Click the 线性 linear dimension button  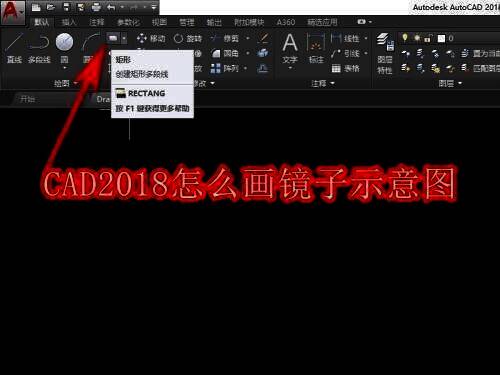click(x=345, y=38)
